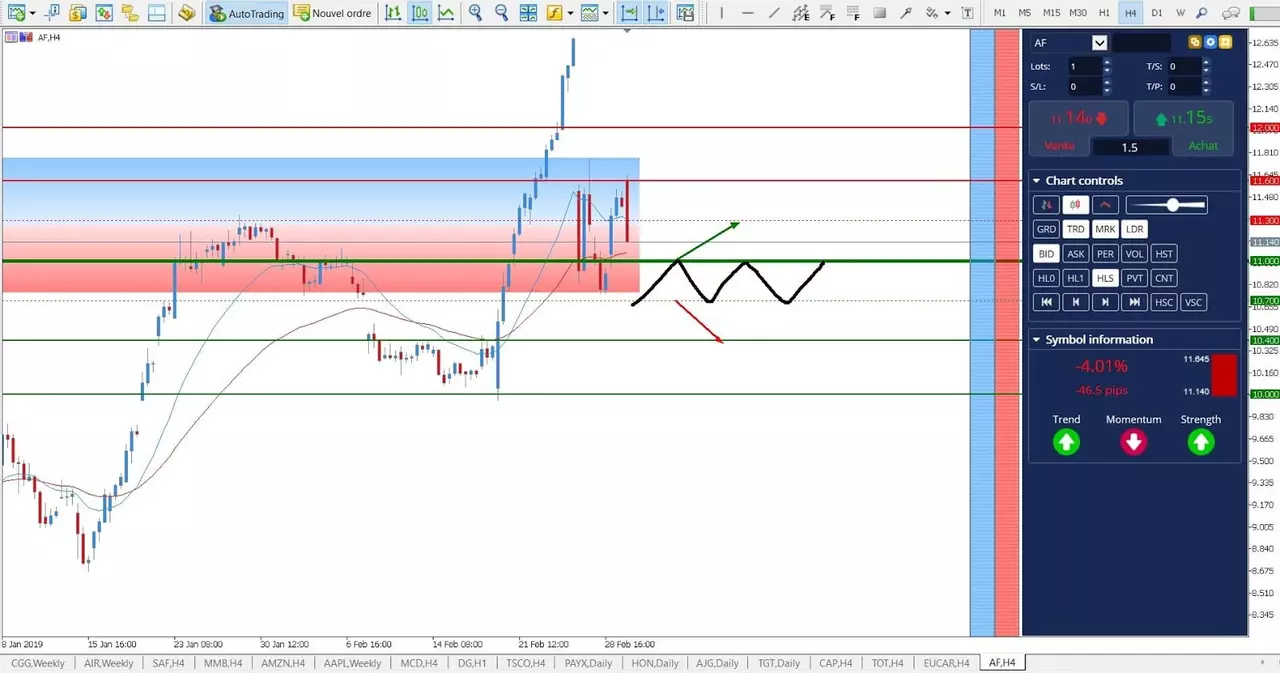The height and width of the screenshot is (673, 1280).
Task: Toggle the ASK line button
Action: point(1075,254)
